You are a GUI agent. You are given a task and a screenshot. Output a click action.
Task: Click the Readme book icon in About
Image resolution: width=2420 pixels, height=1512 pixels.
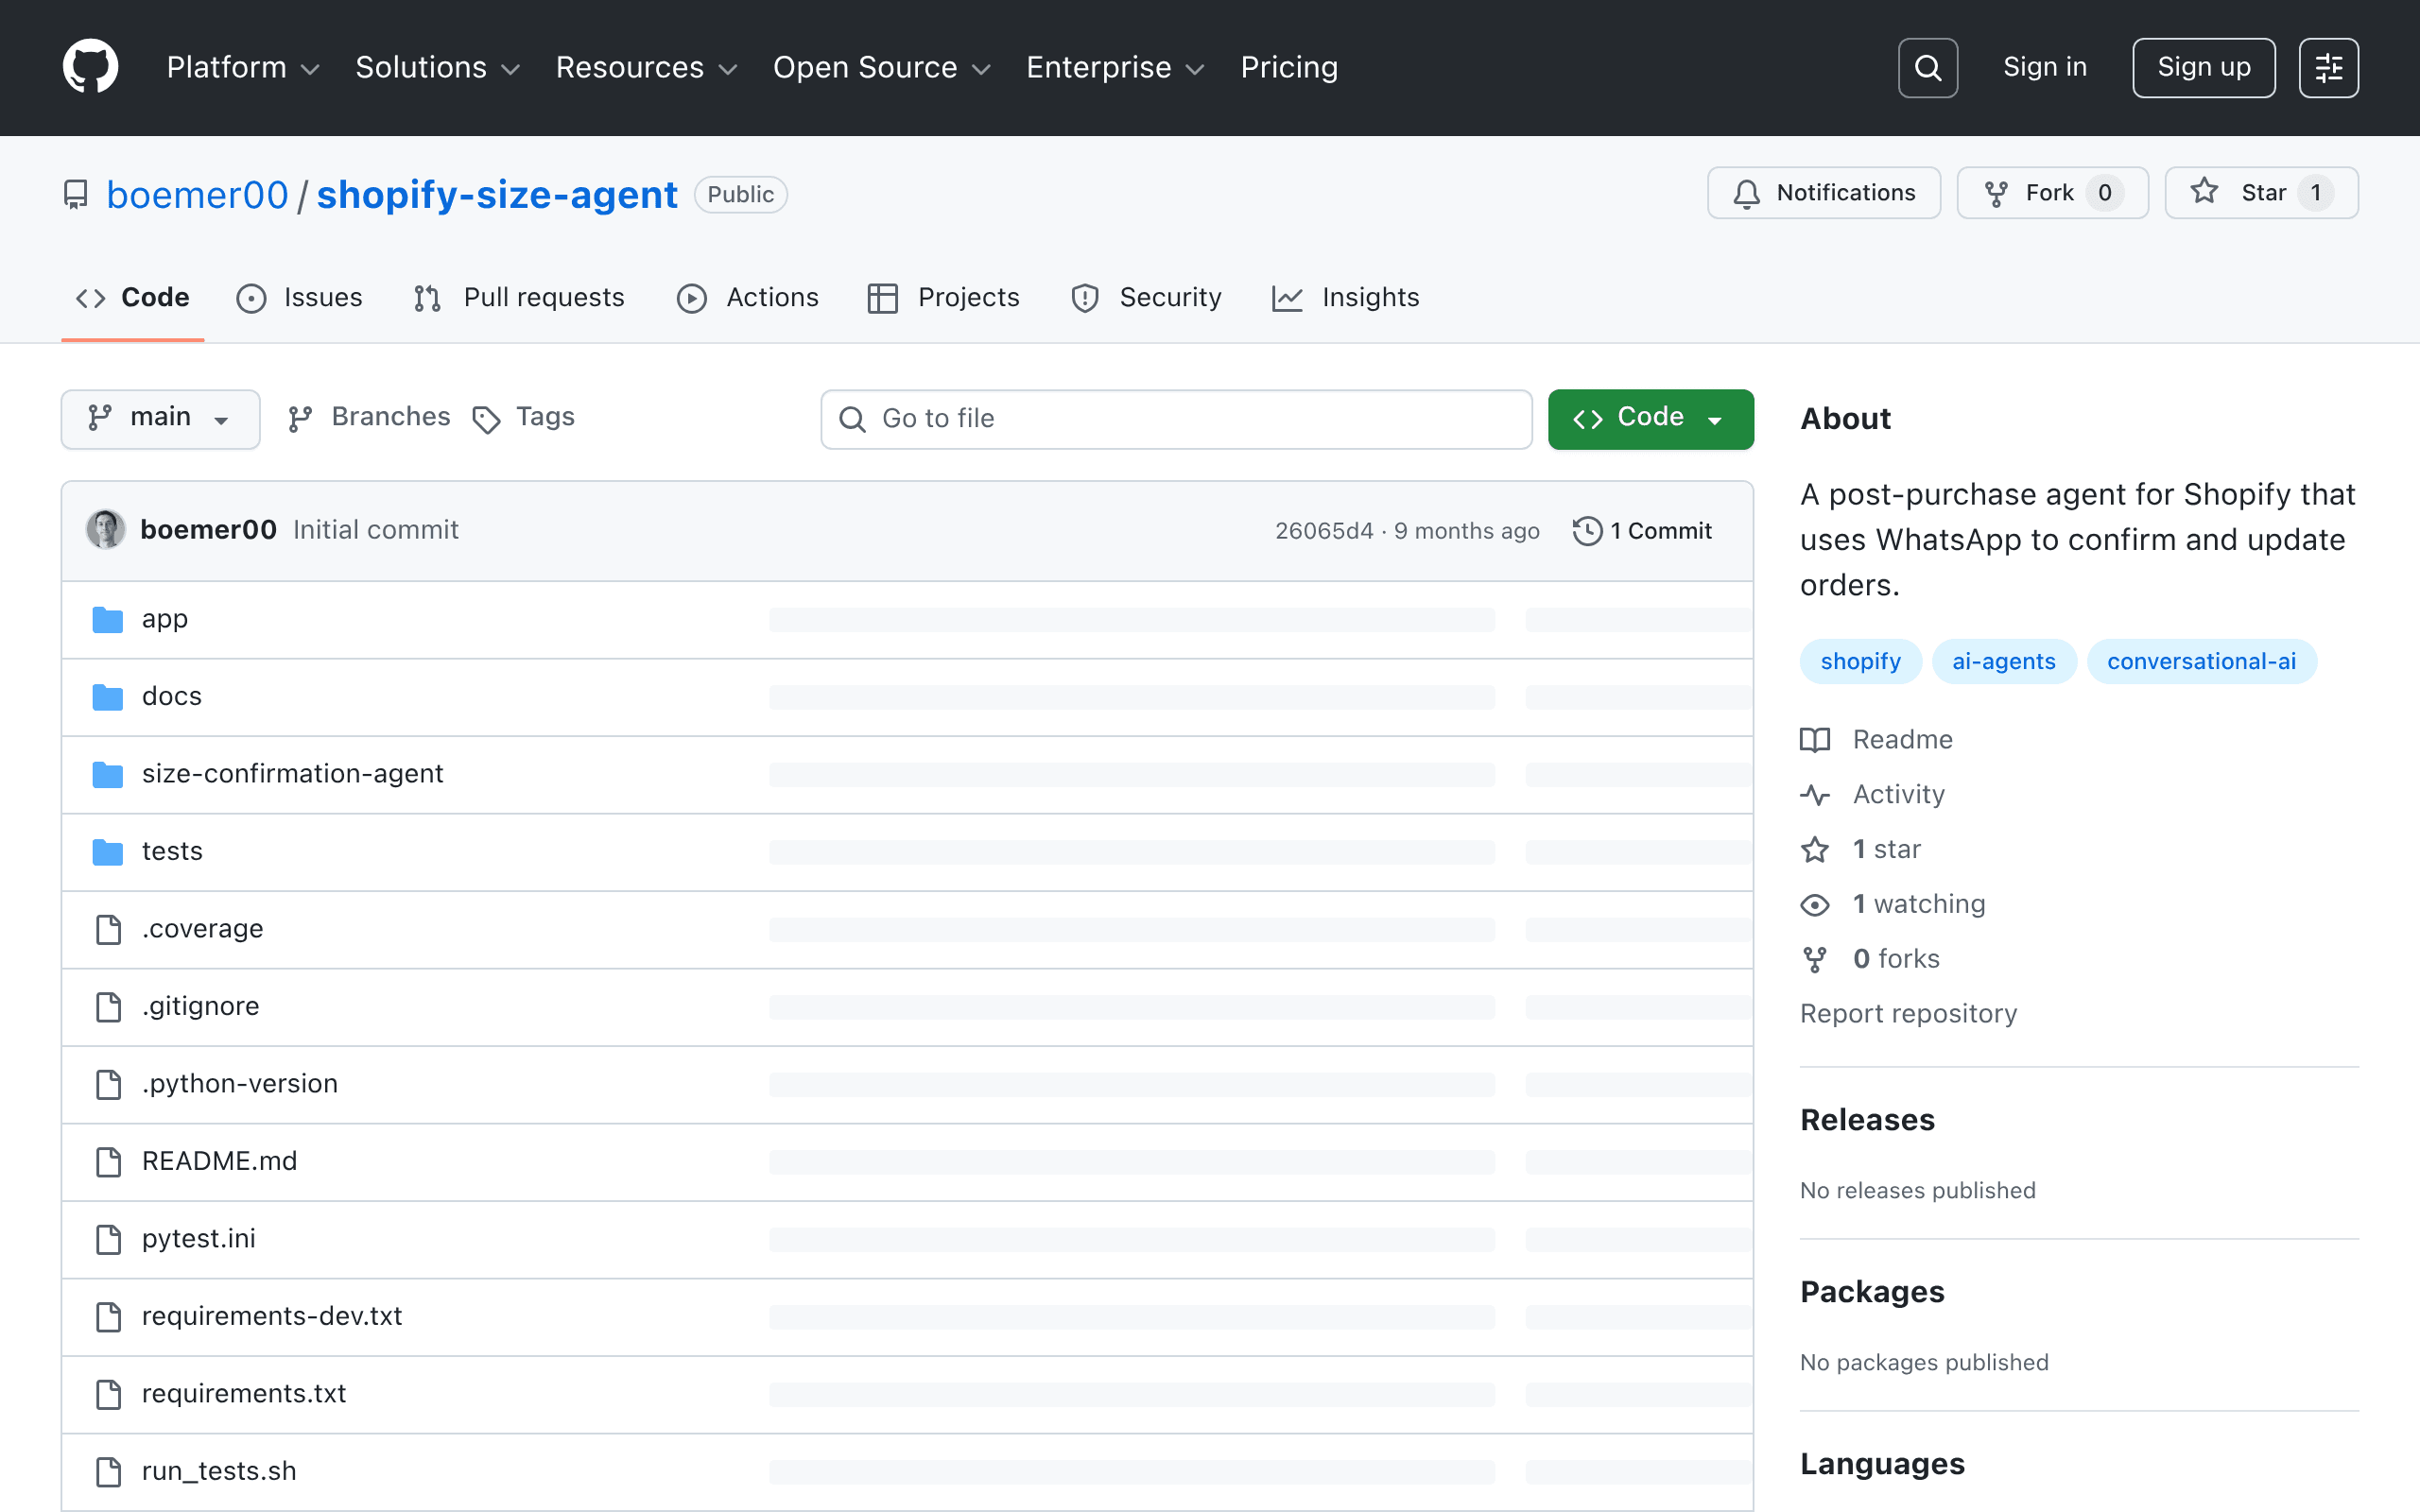point(1815,740)
